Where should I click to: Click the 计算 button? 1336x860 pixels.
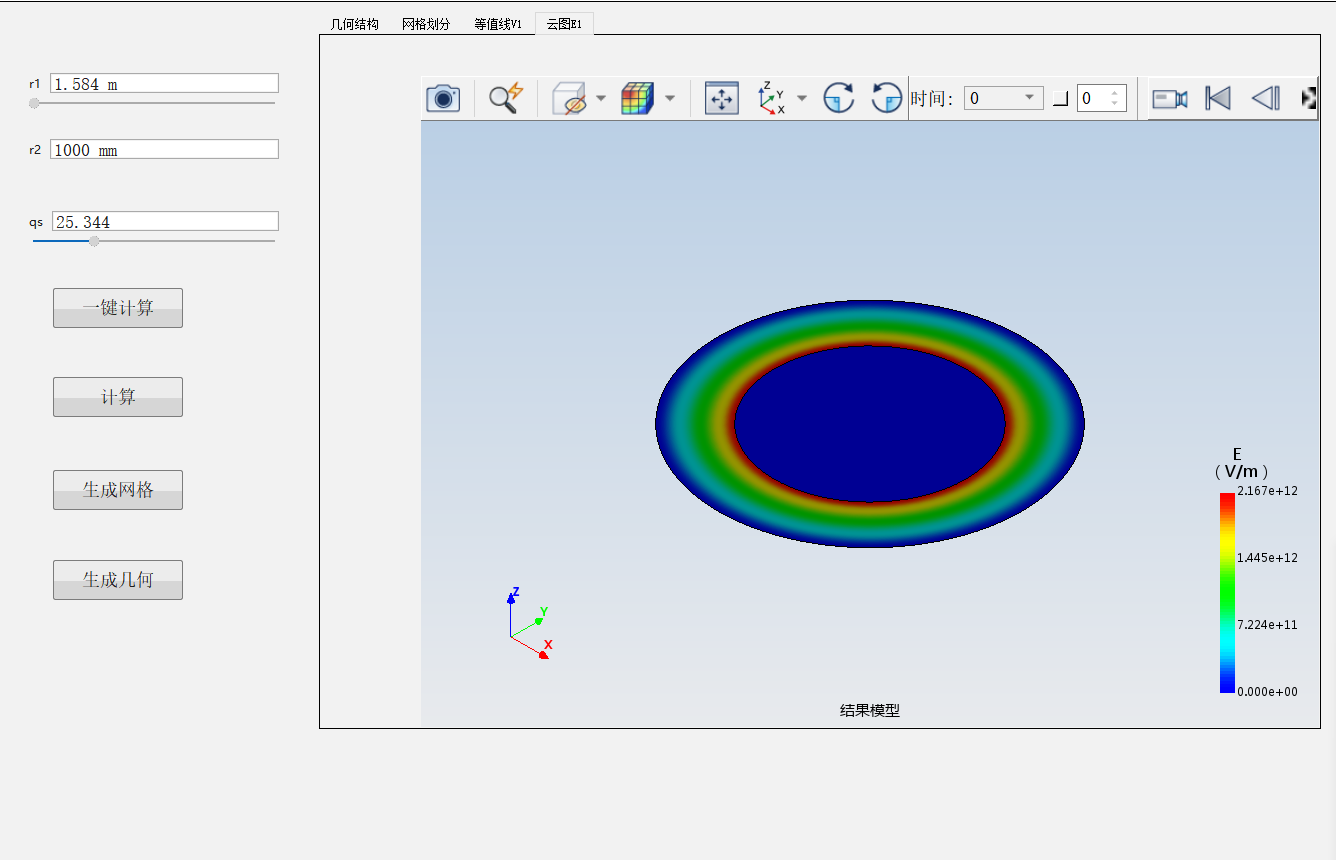pos(118,397)
